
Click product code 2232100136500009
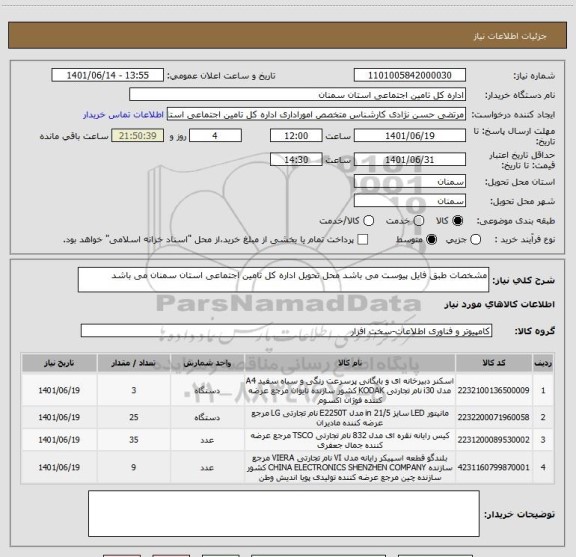point(493,390)
